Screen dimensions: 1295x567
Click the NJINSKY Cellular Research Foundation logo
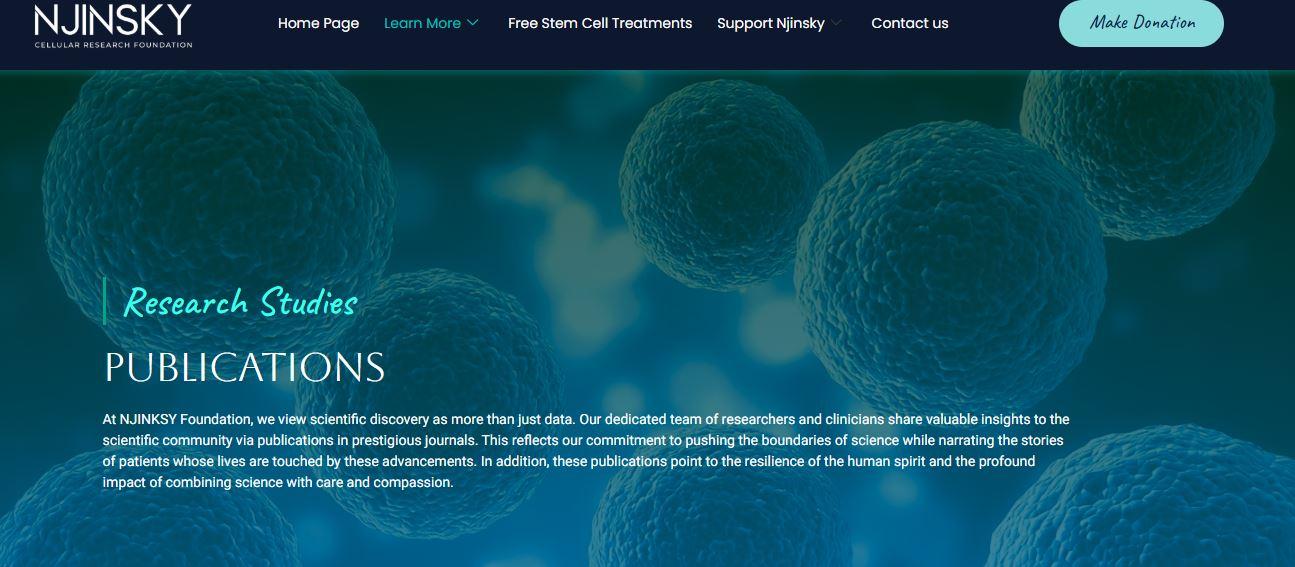point(113,25)
